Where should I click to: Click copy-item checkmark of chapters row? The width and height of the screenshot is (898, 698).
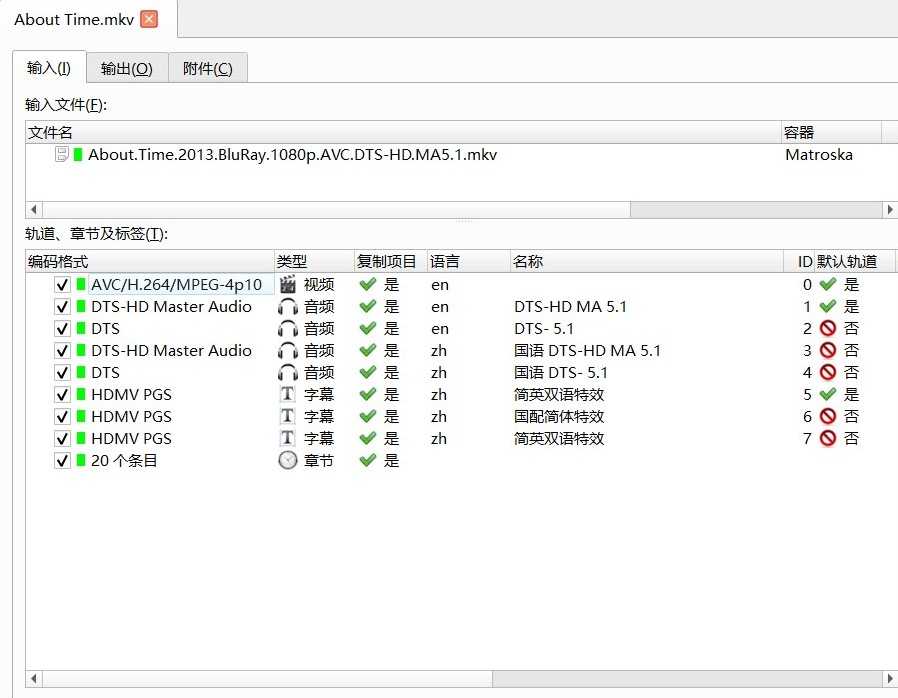point(368,460)
